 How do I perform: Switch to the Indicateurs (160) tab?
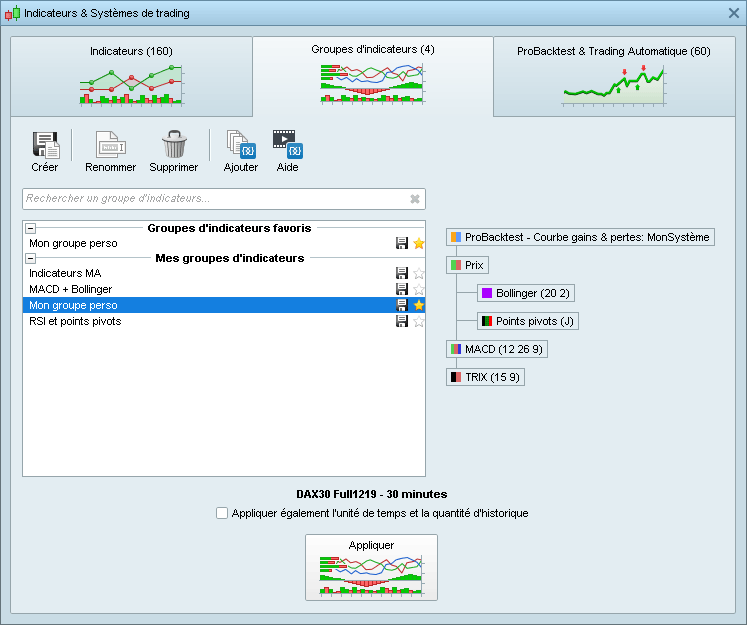[x=131, y=75]
